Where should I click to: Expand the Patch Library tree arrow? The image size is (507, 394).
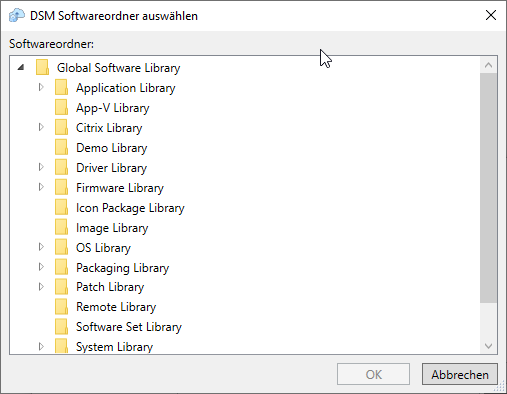coord(41,287)
